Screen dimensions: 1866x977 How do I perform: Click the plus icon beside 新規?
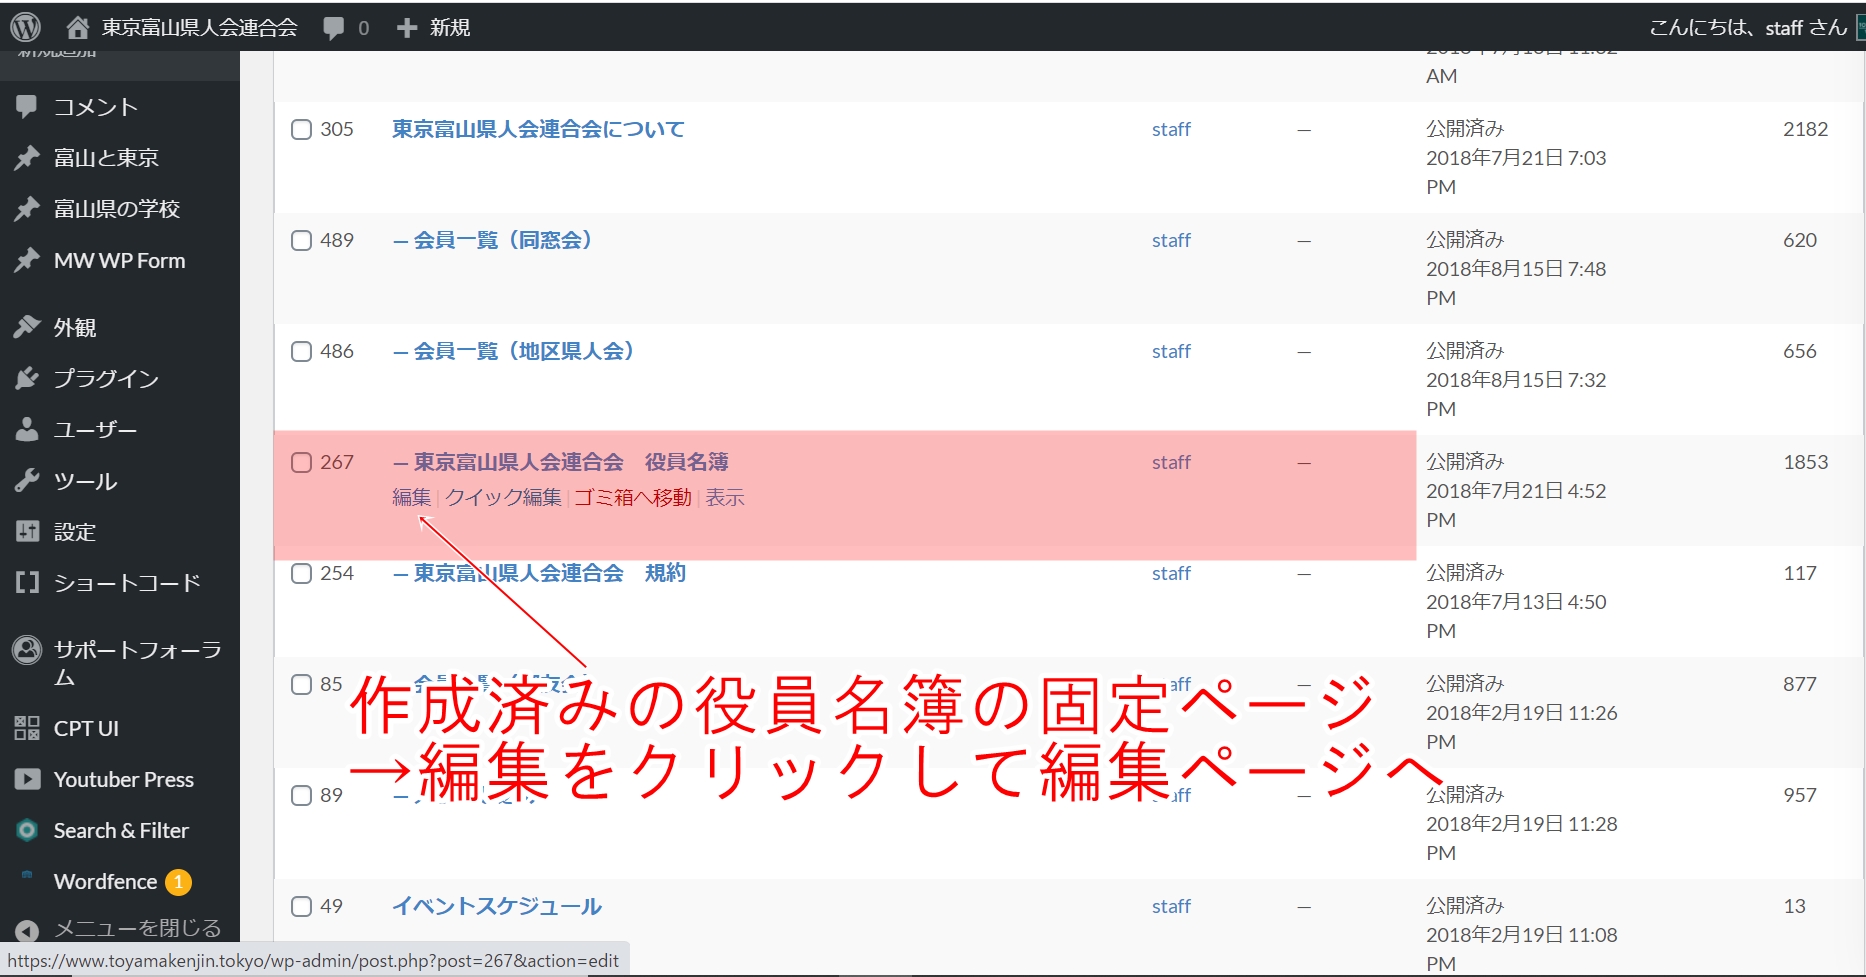pos(406,27)
